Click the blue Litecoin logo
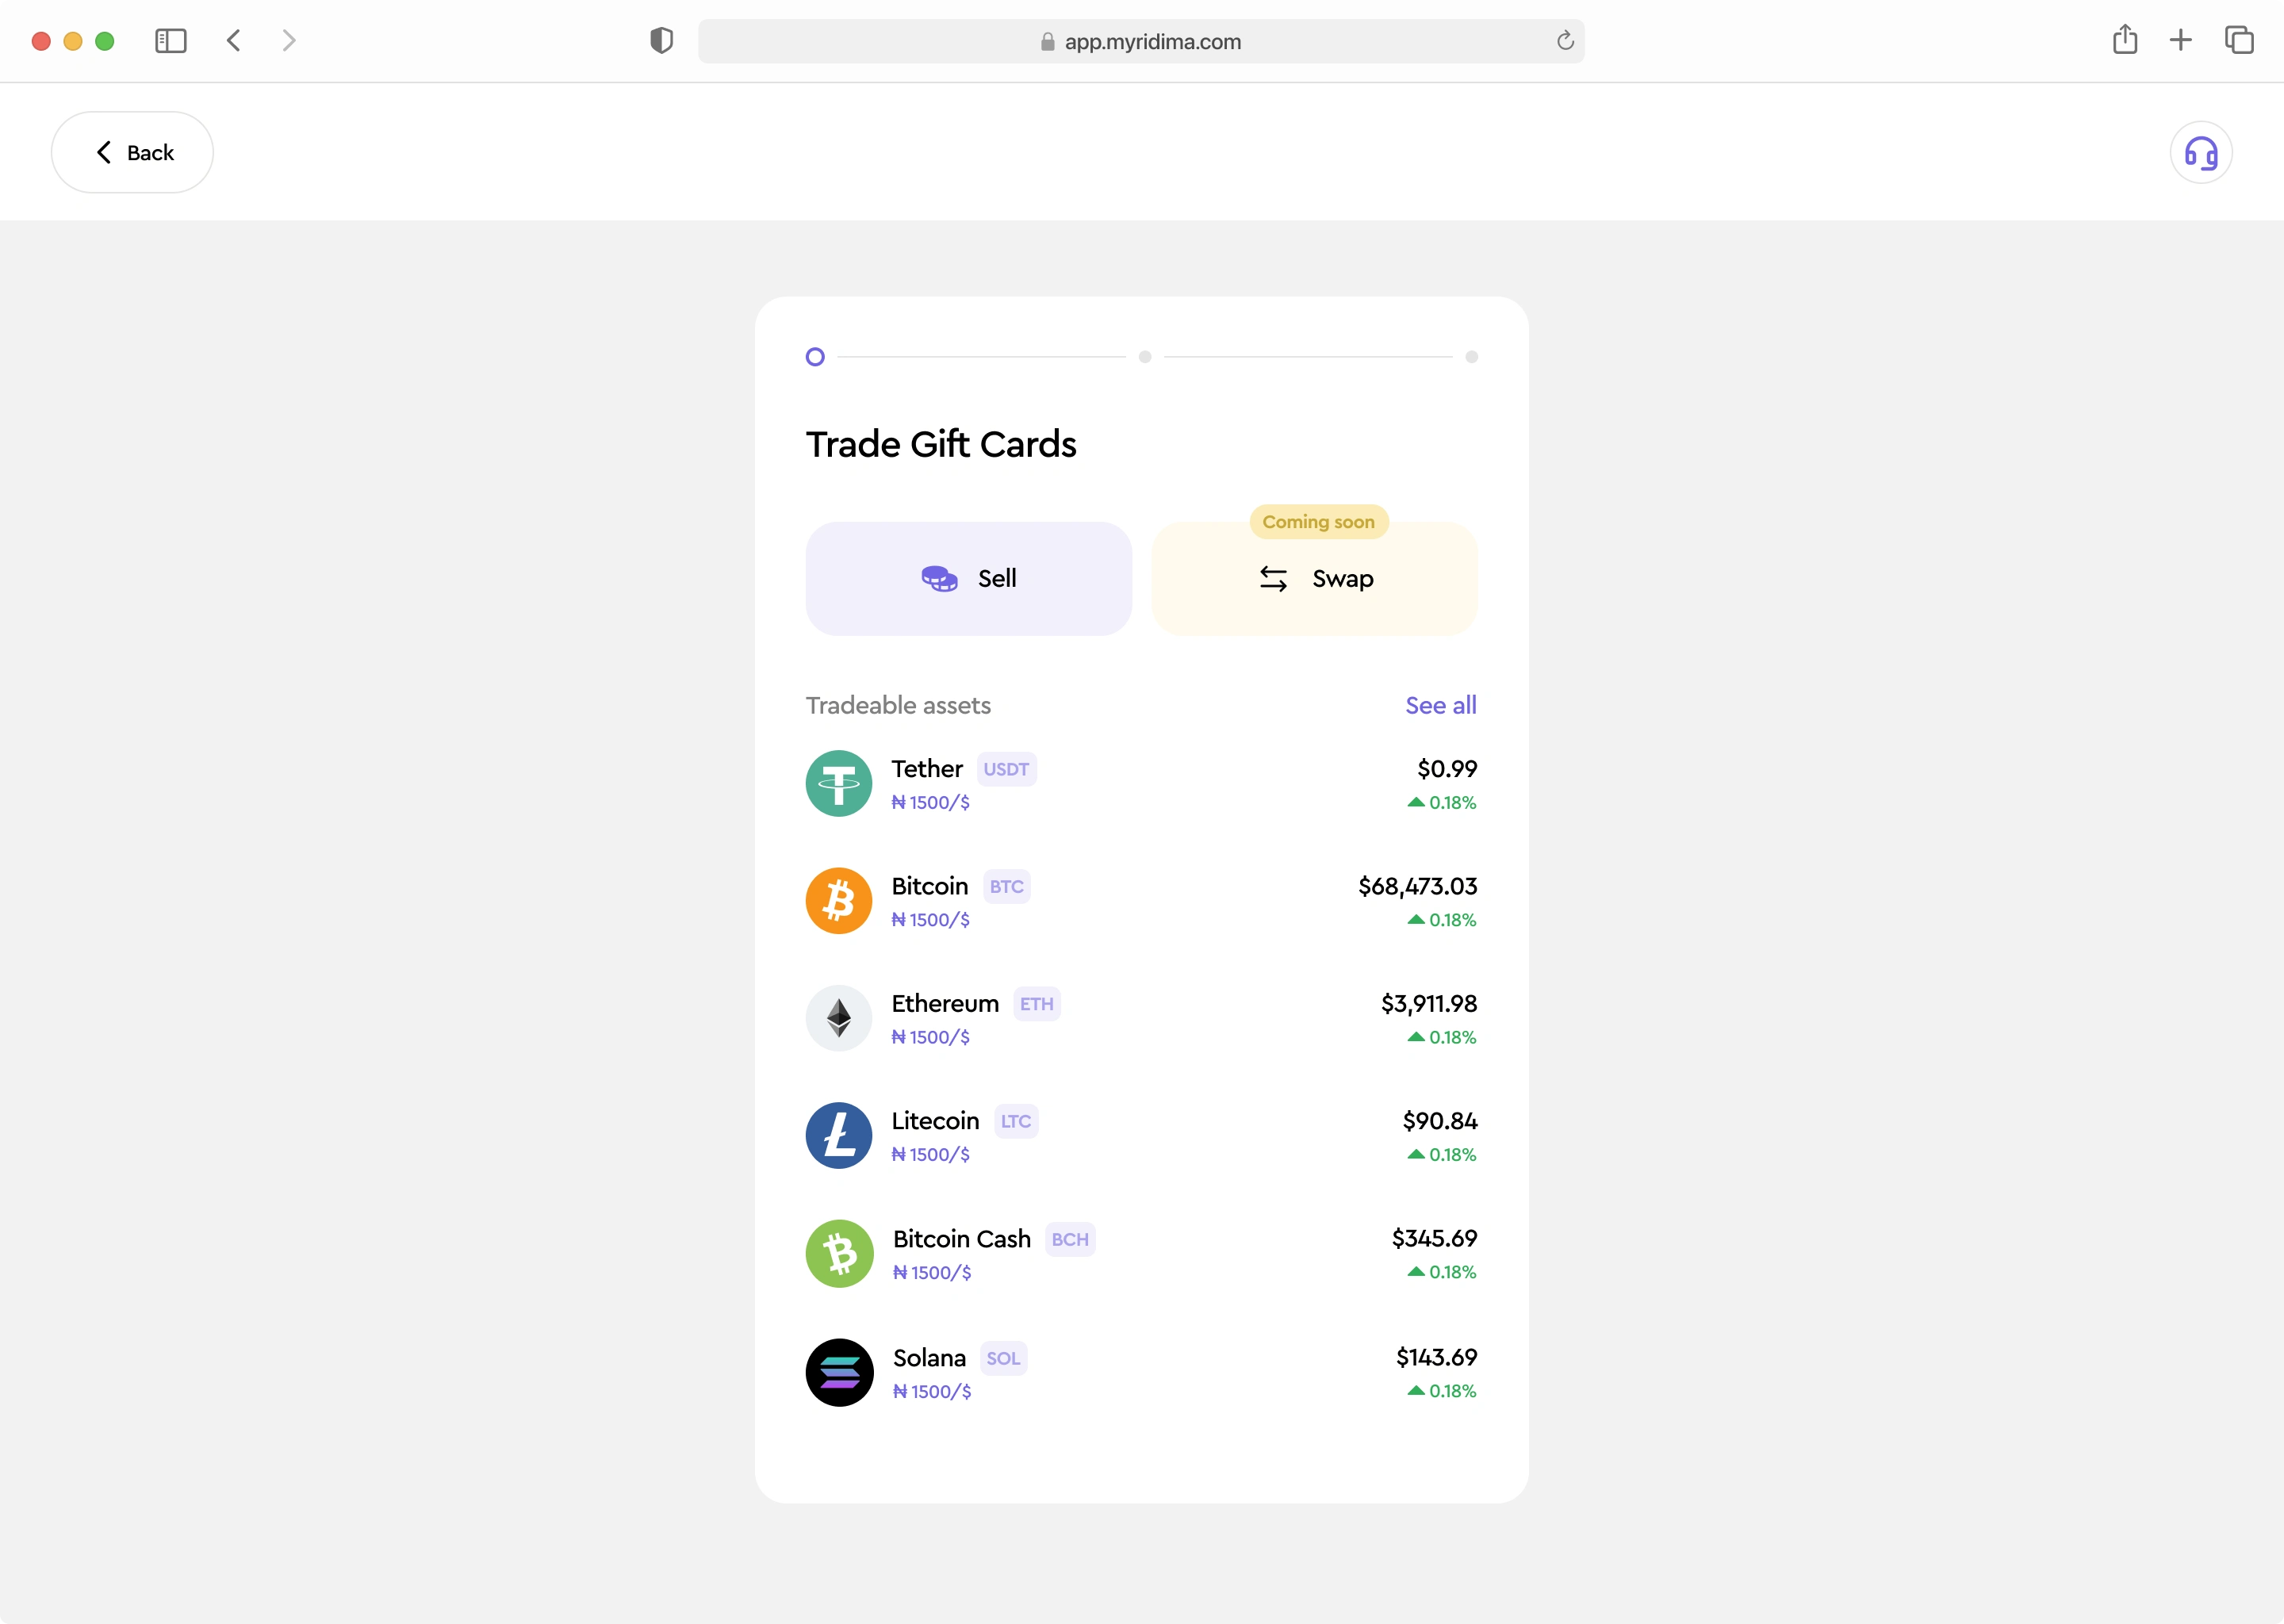 [x=838, y=1135]
